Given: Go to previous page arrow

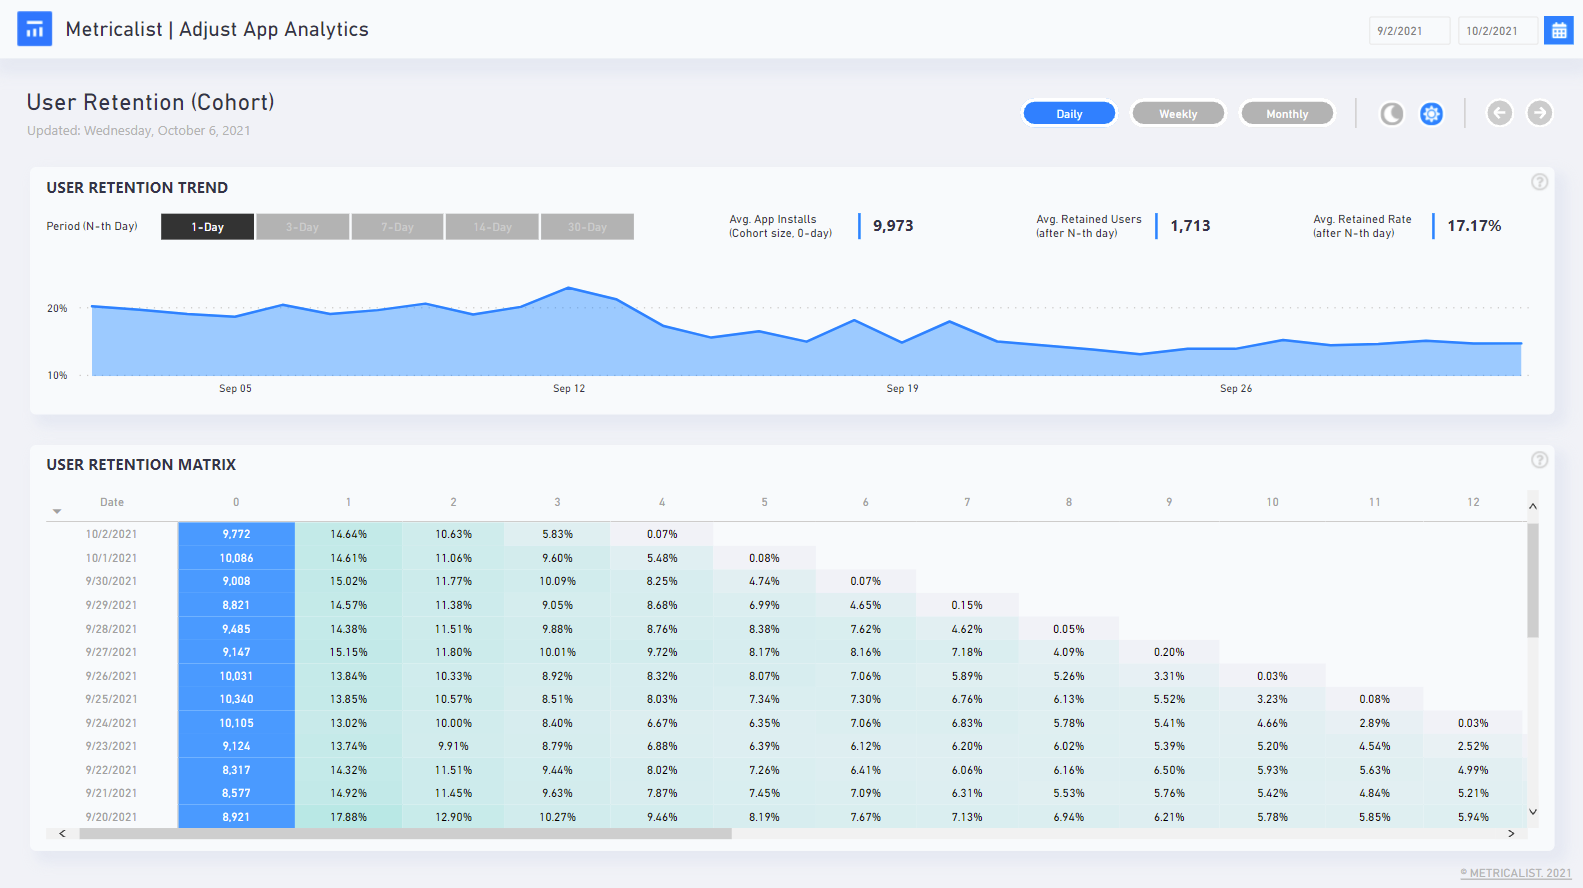Looking at the screenshot, I should (1499, 113).
